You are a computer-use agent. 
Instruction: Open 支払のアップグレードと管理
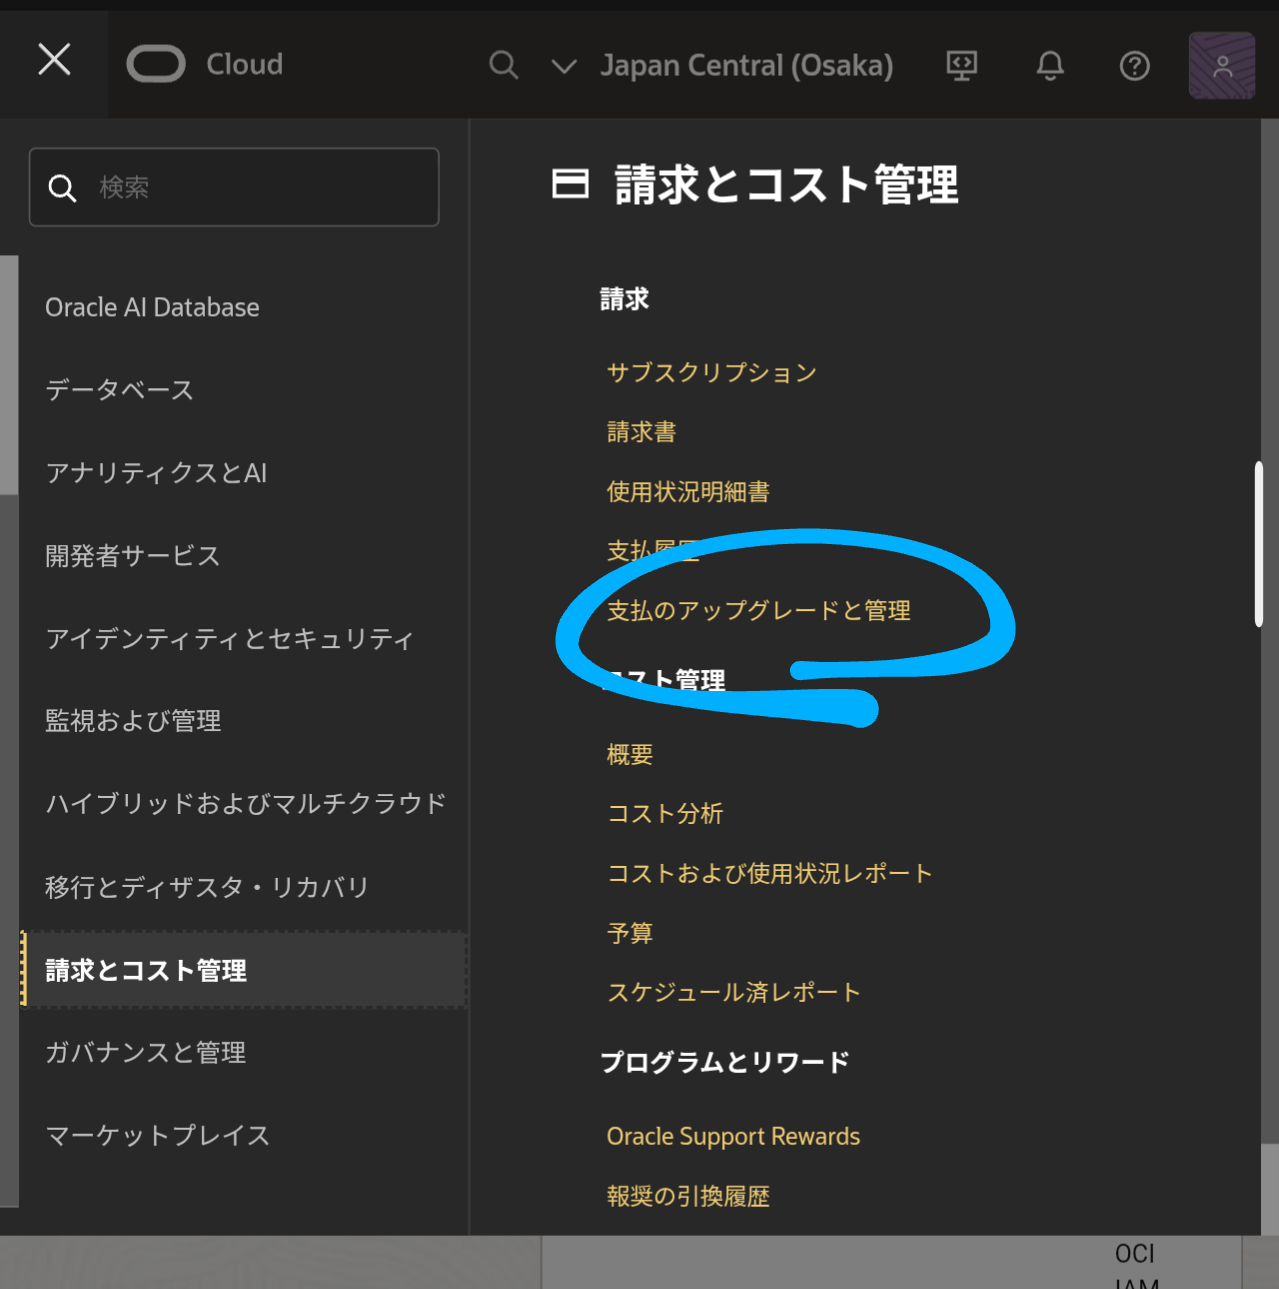coord(758,611)
